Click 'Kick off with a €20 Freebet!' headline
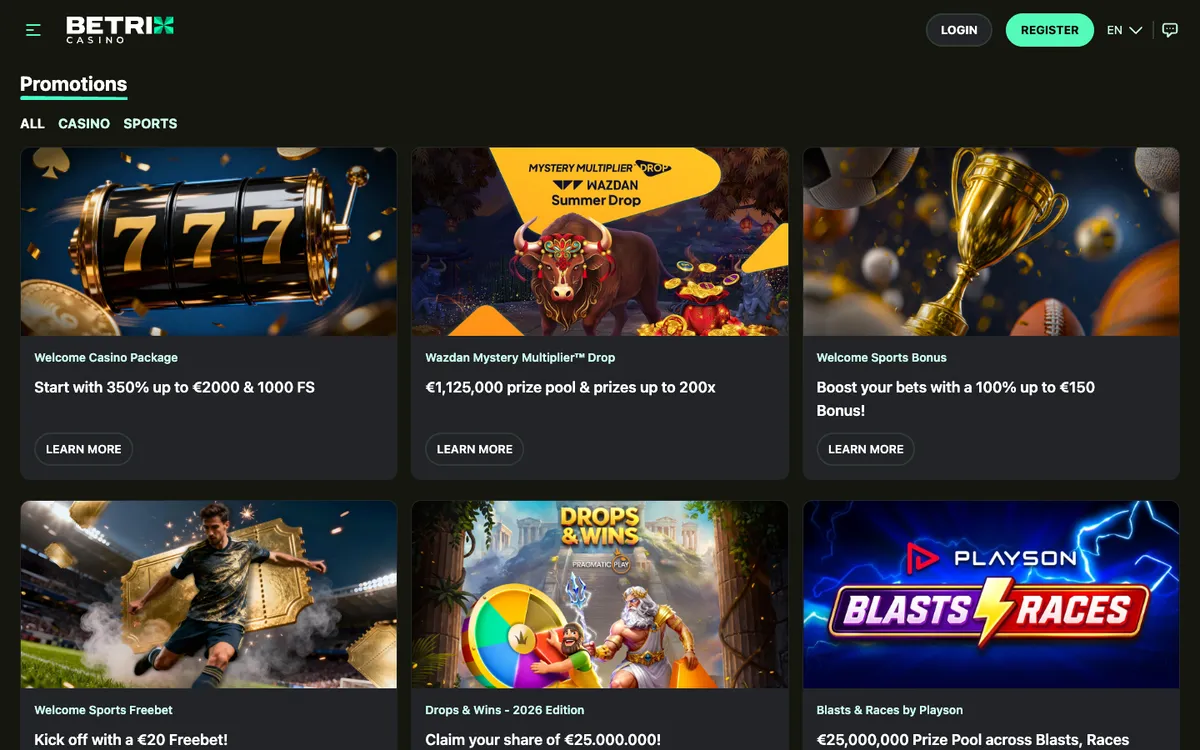Screen dimensions: 1200x750 click(x=131, y=740)
